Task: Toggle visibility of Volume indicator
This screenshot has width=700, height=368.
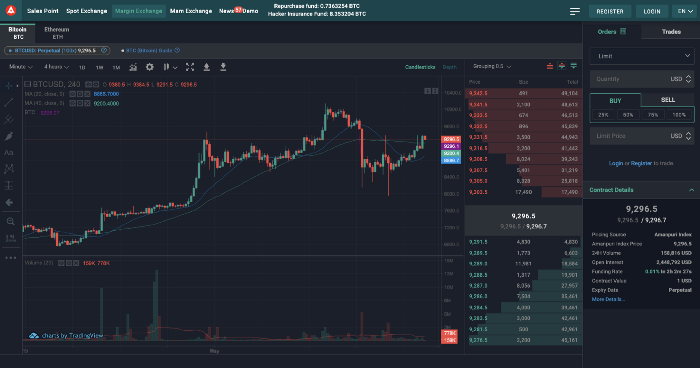Action: (61, 263)
